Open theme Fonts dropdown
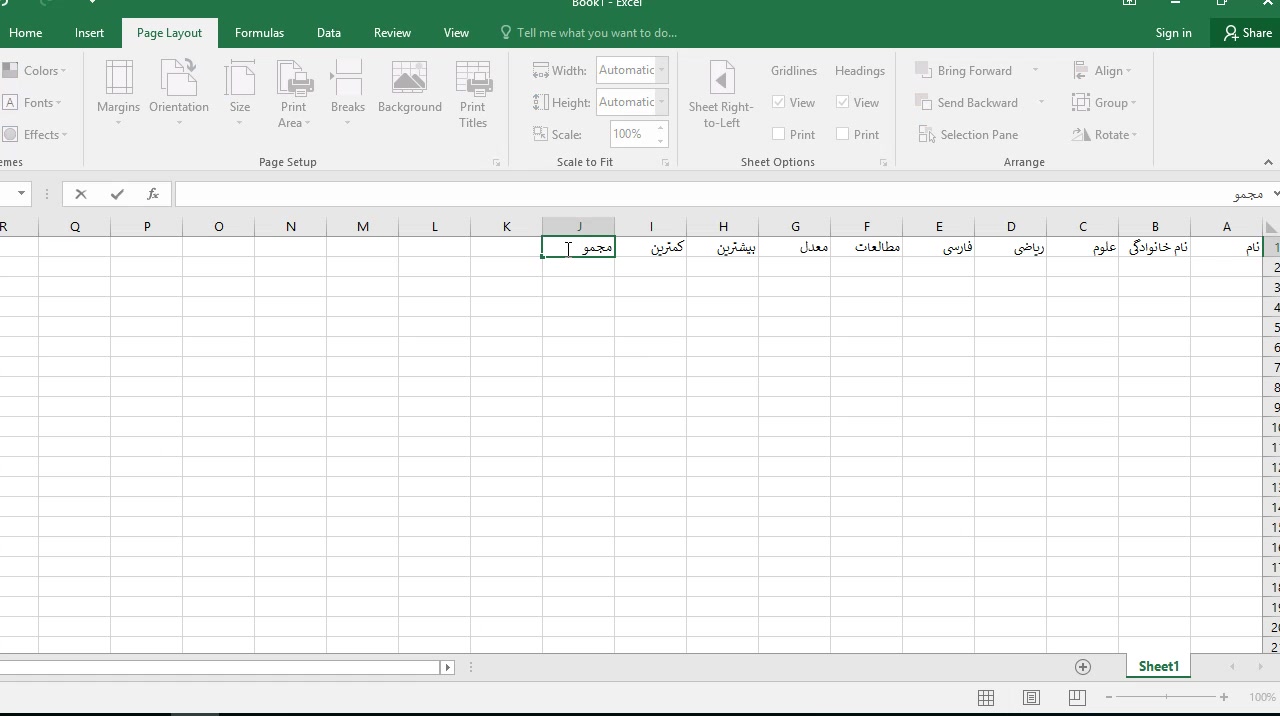1280x716 pixels. tap(32, 103)
